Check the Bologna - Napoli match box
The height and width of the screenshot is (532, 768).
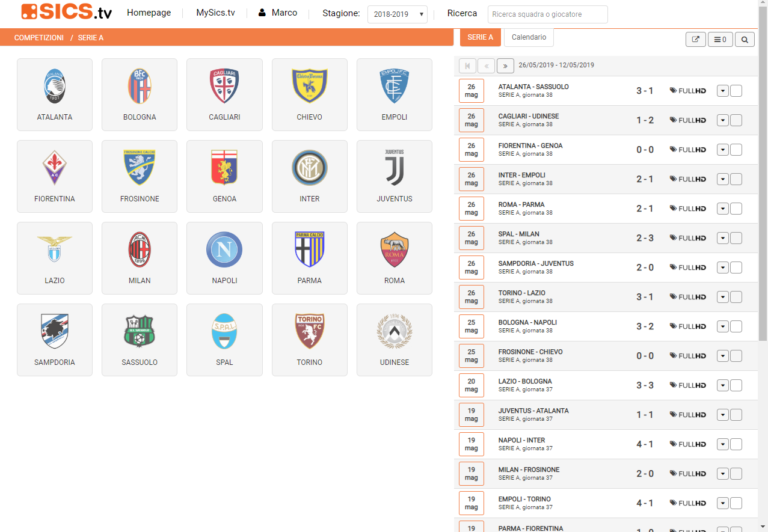pyautogui.click(x=736, y=326)
